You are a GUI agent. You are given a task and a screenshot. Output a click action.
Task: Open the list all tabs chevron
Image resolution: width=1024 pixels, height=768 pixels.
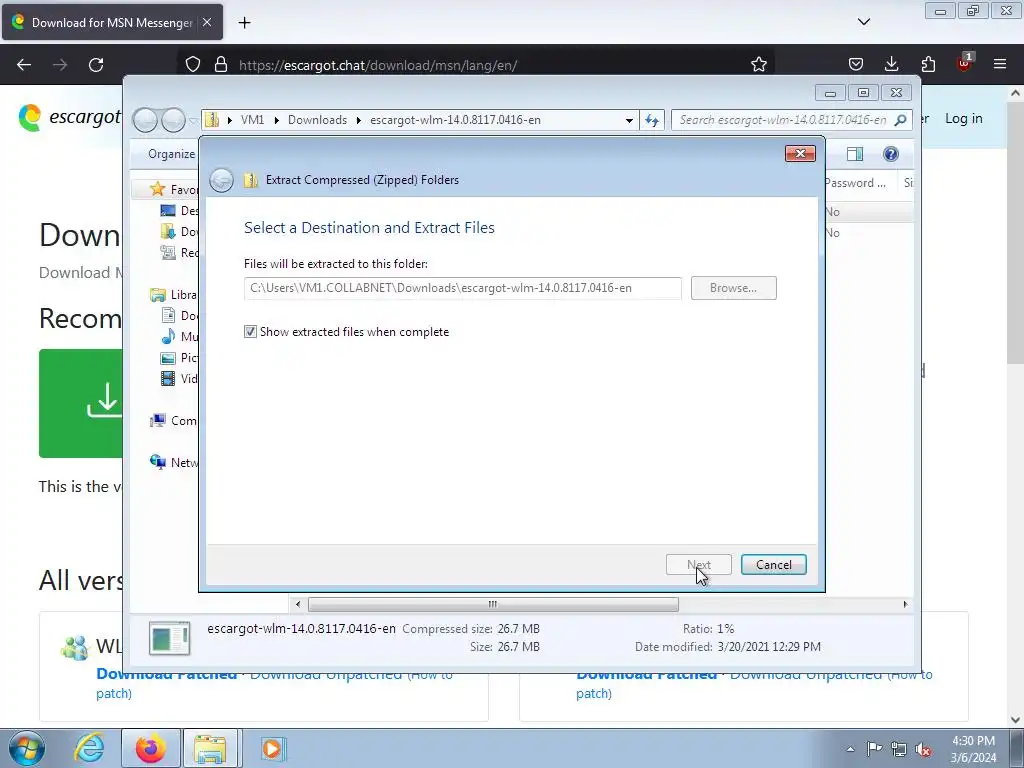pos(864,22)
